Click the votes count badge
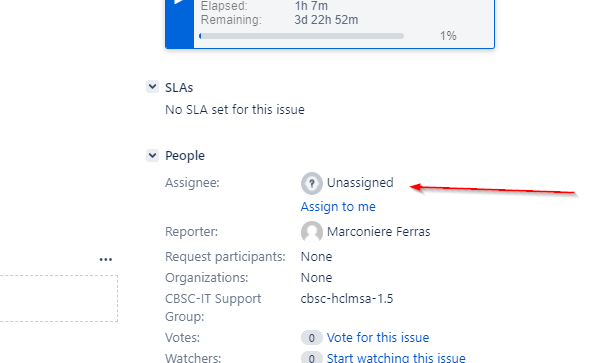 click(311, 338)
